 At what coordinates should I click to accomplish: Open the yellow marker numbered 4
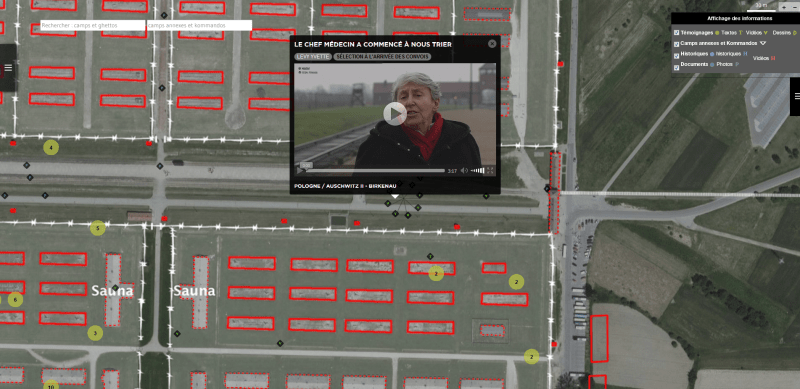51,148
